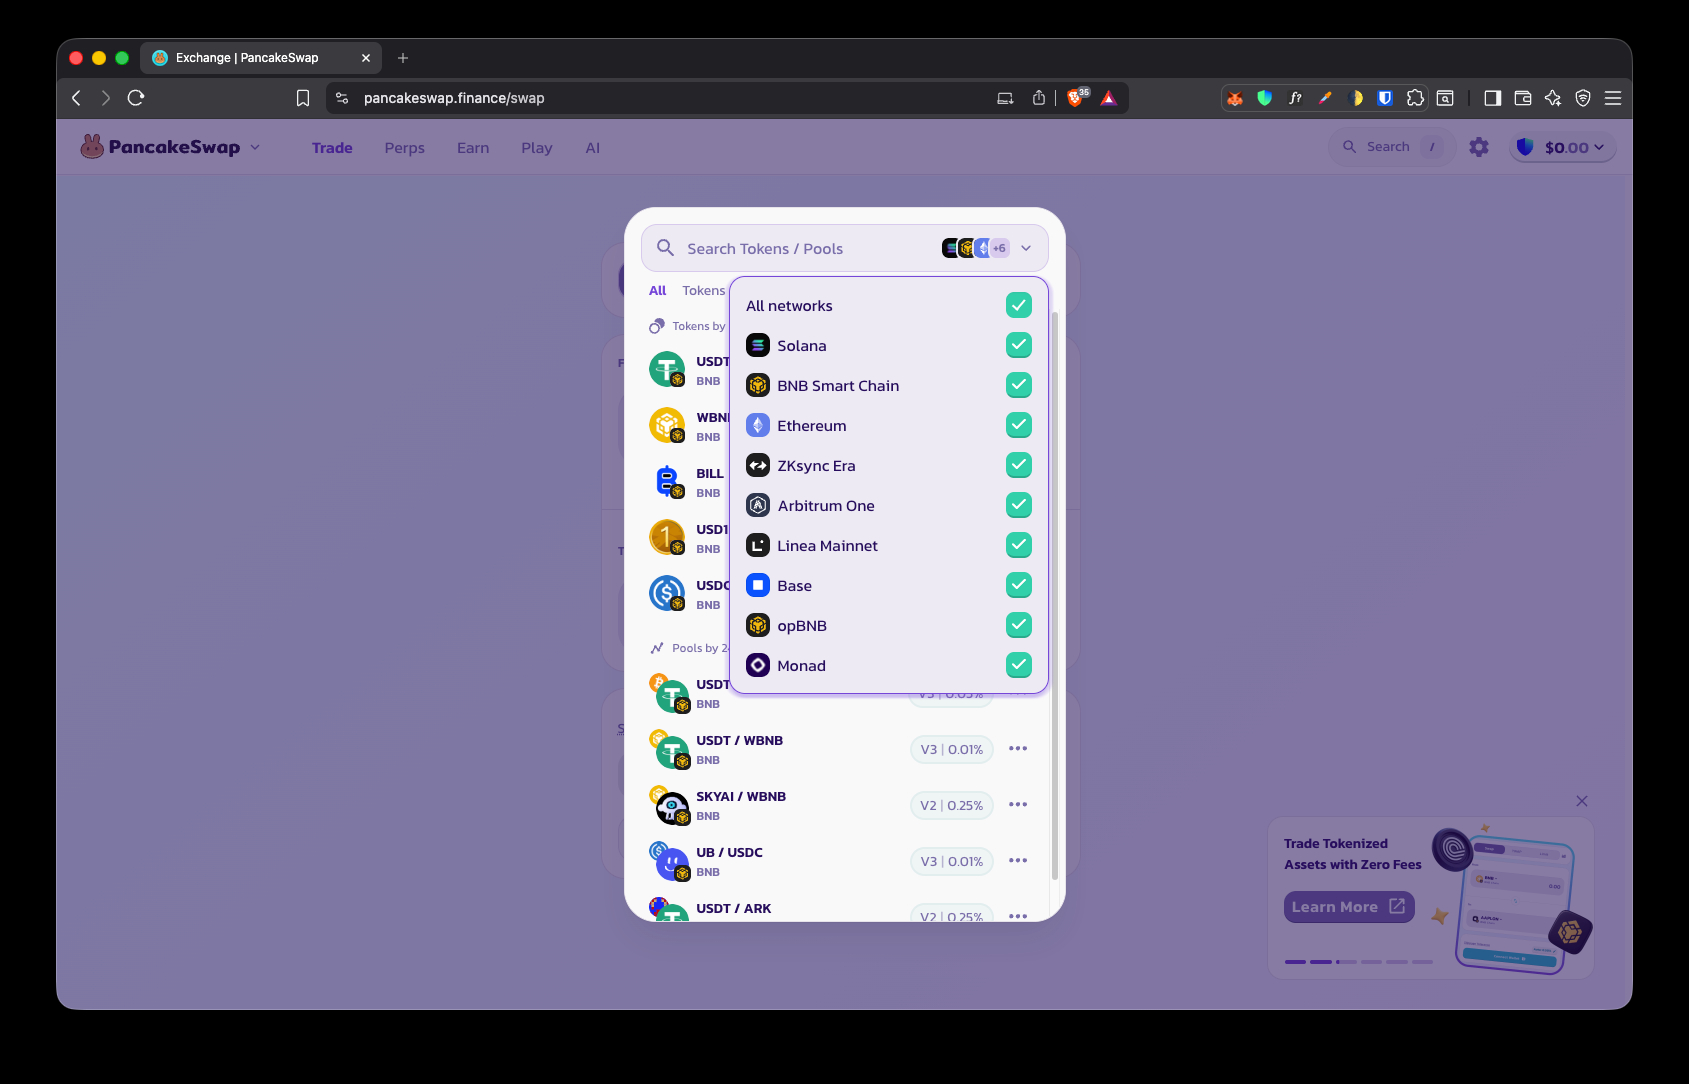The image size is (1689, 1084).
Task: Open options for USDT / WBNB pool
Action: tap(1018, 748)
